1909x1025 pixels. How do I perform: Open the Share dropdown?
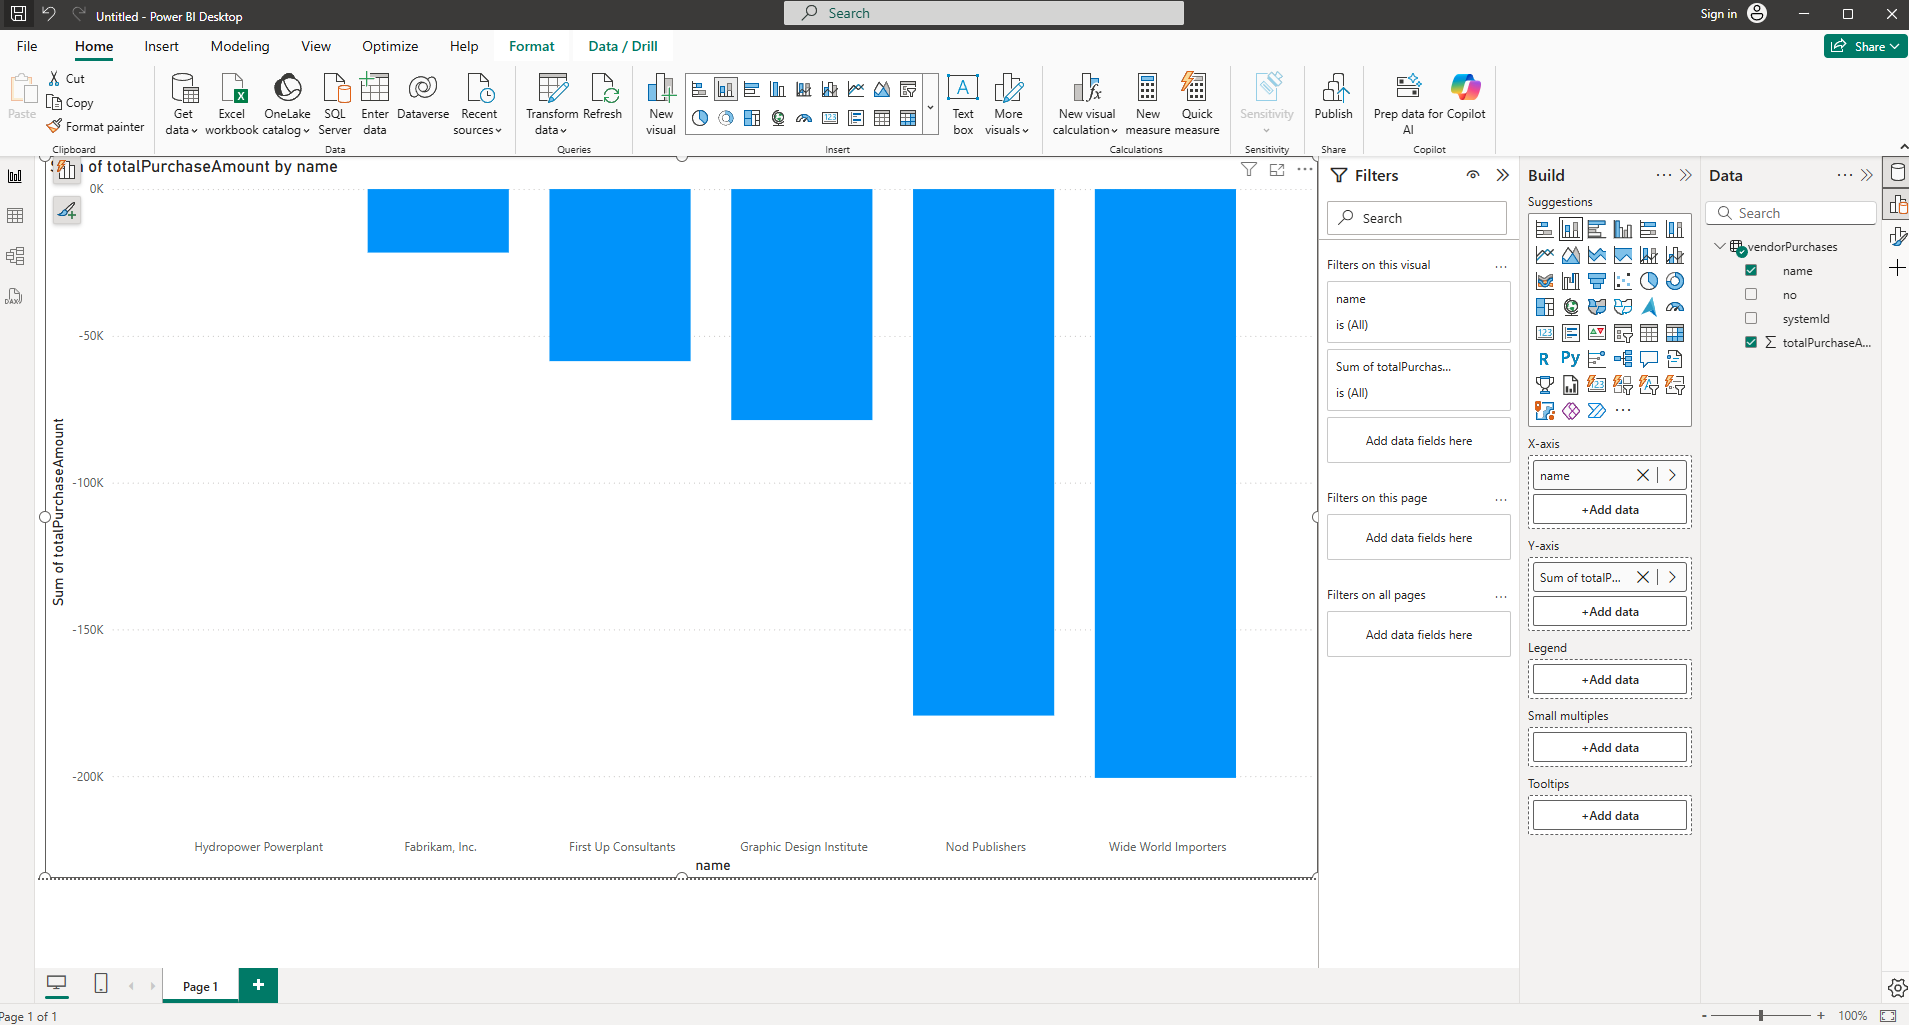click(1865, 46)
